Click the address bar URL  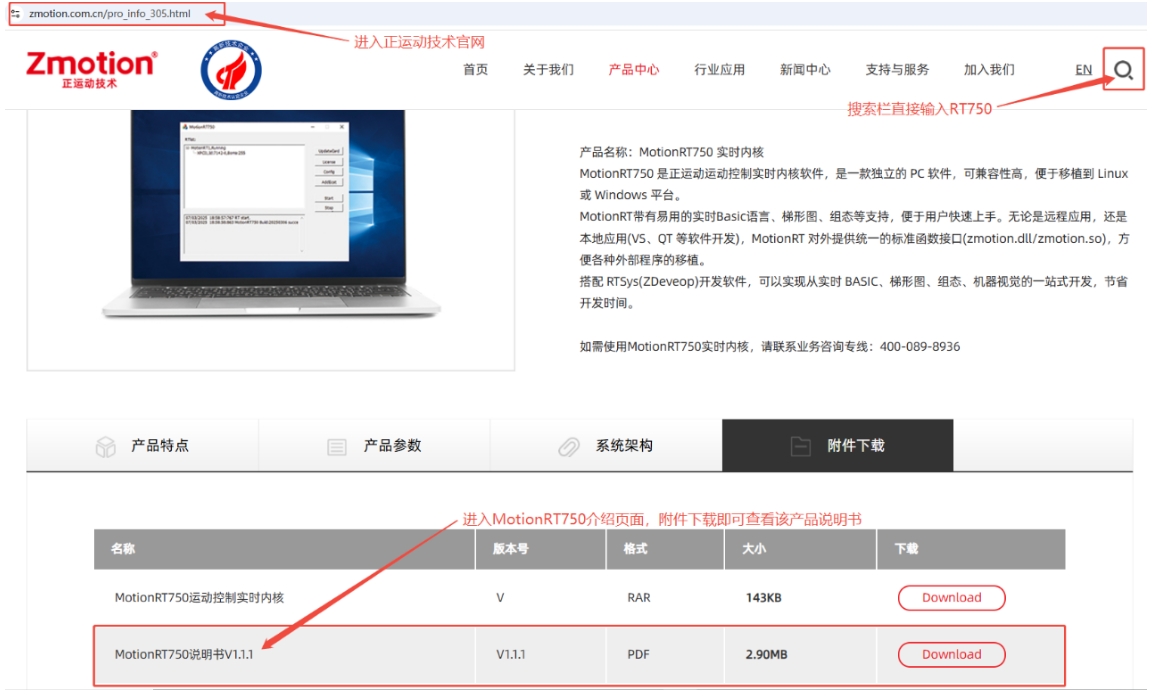[x=110, y=13]
